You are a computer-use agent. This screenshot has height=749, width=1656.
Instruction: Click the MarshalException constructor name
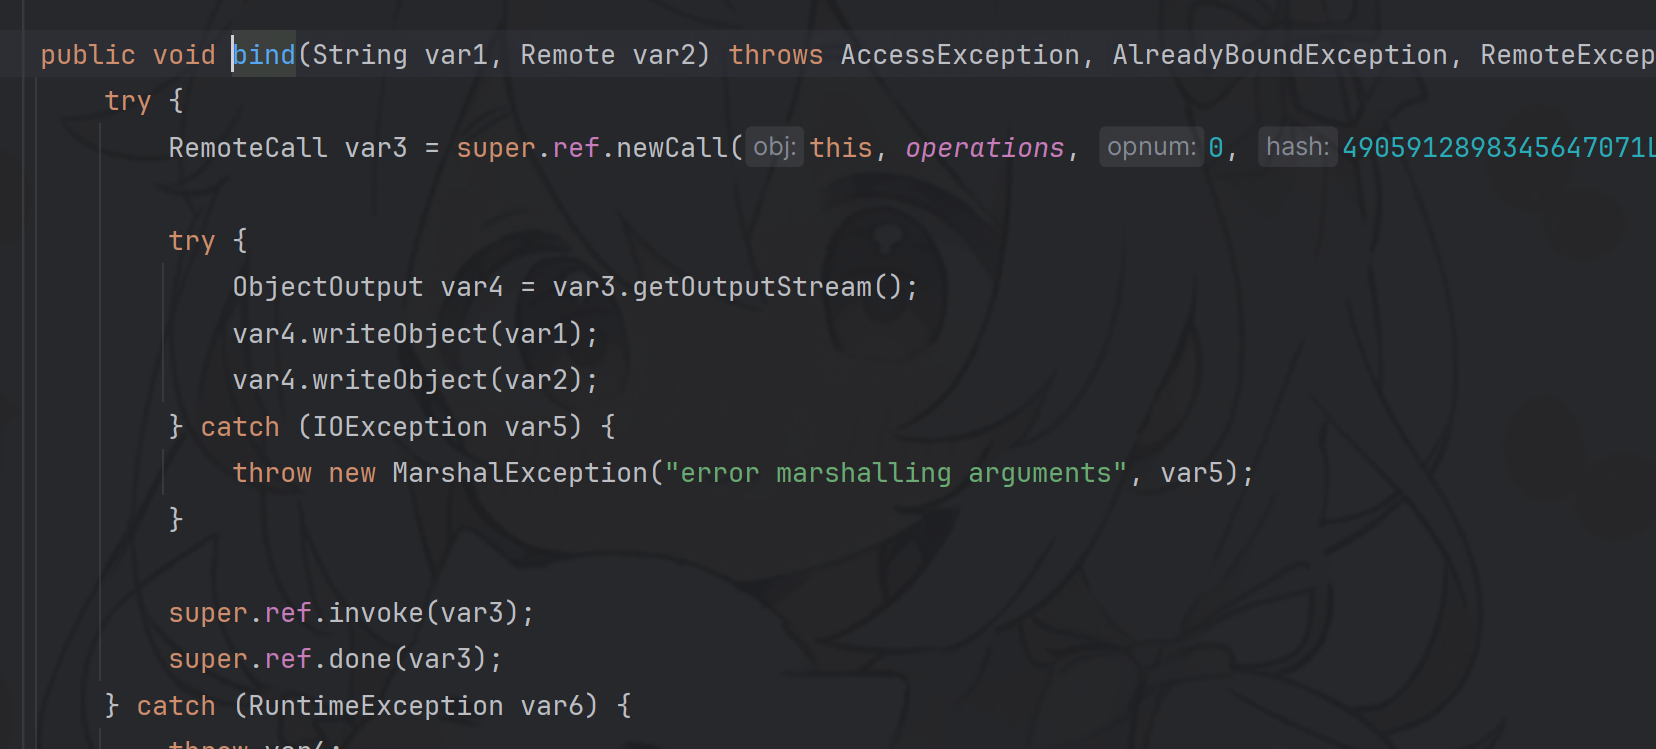(519, 473)
